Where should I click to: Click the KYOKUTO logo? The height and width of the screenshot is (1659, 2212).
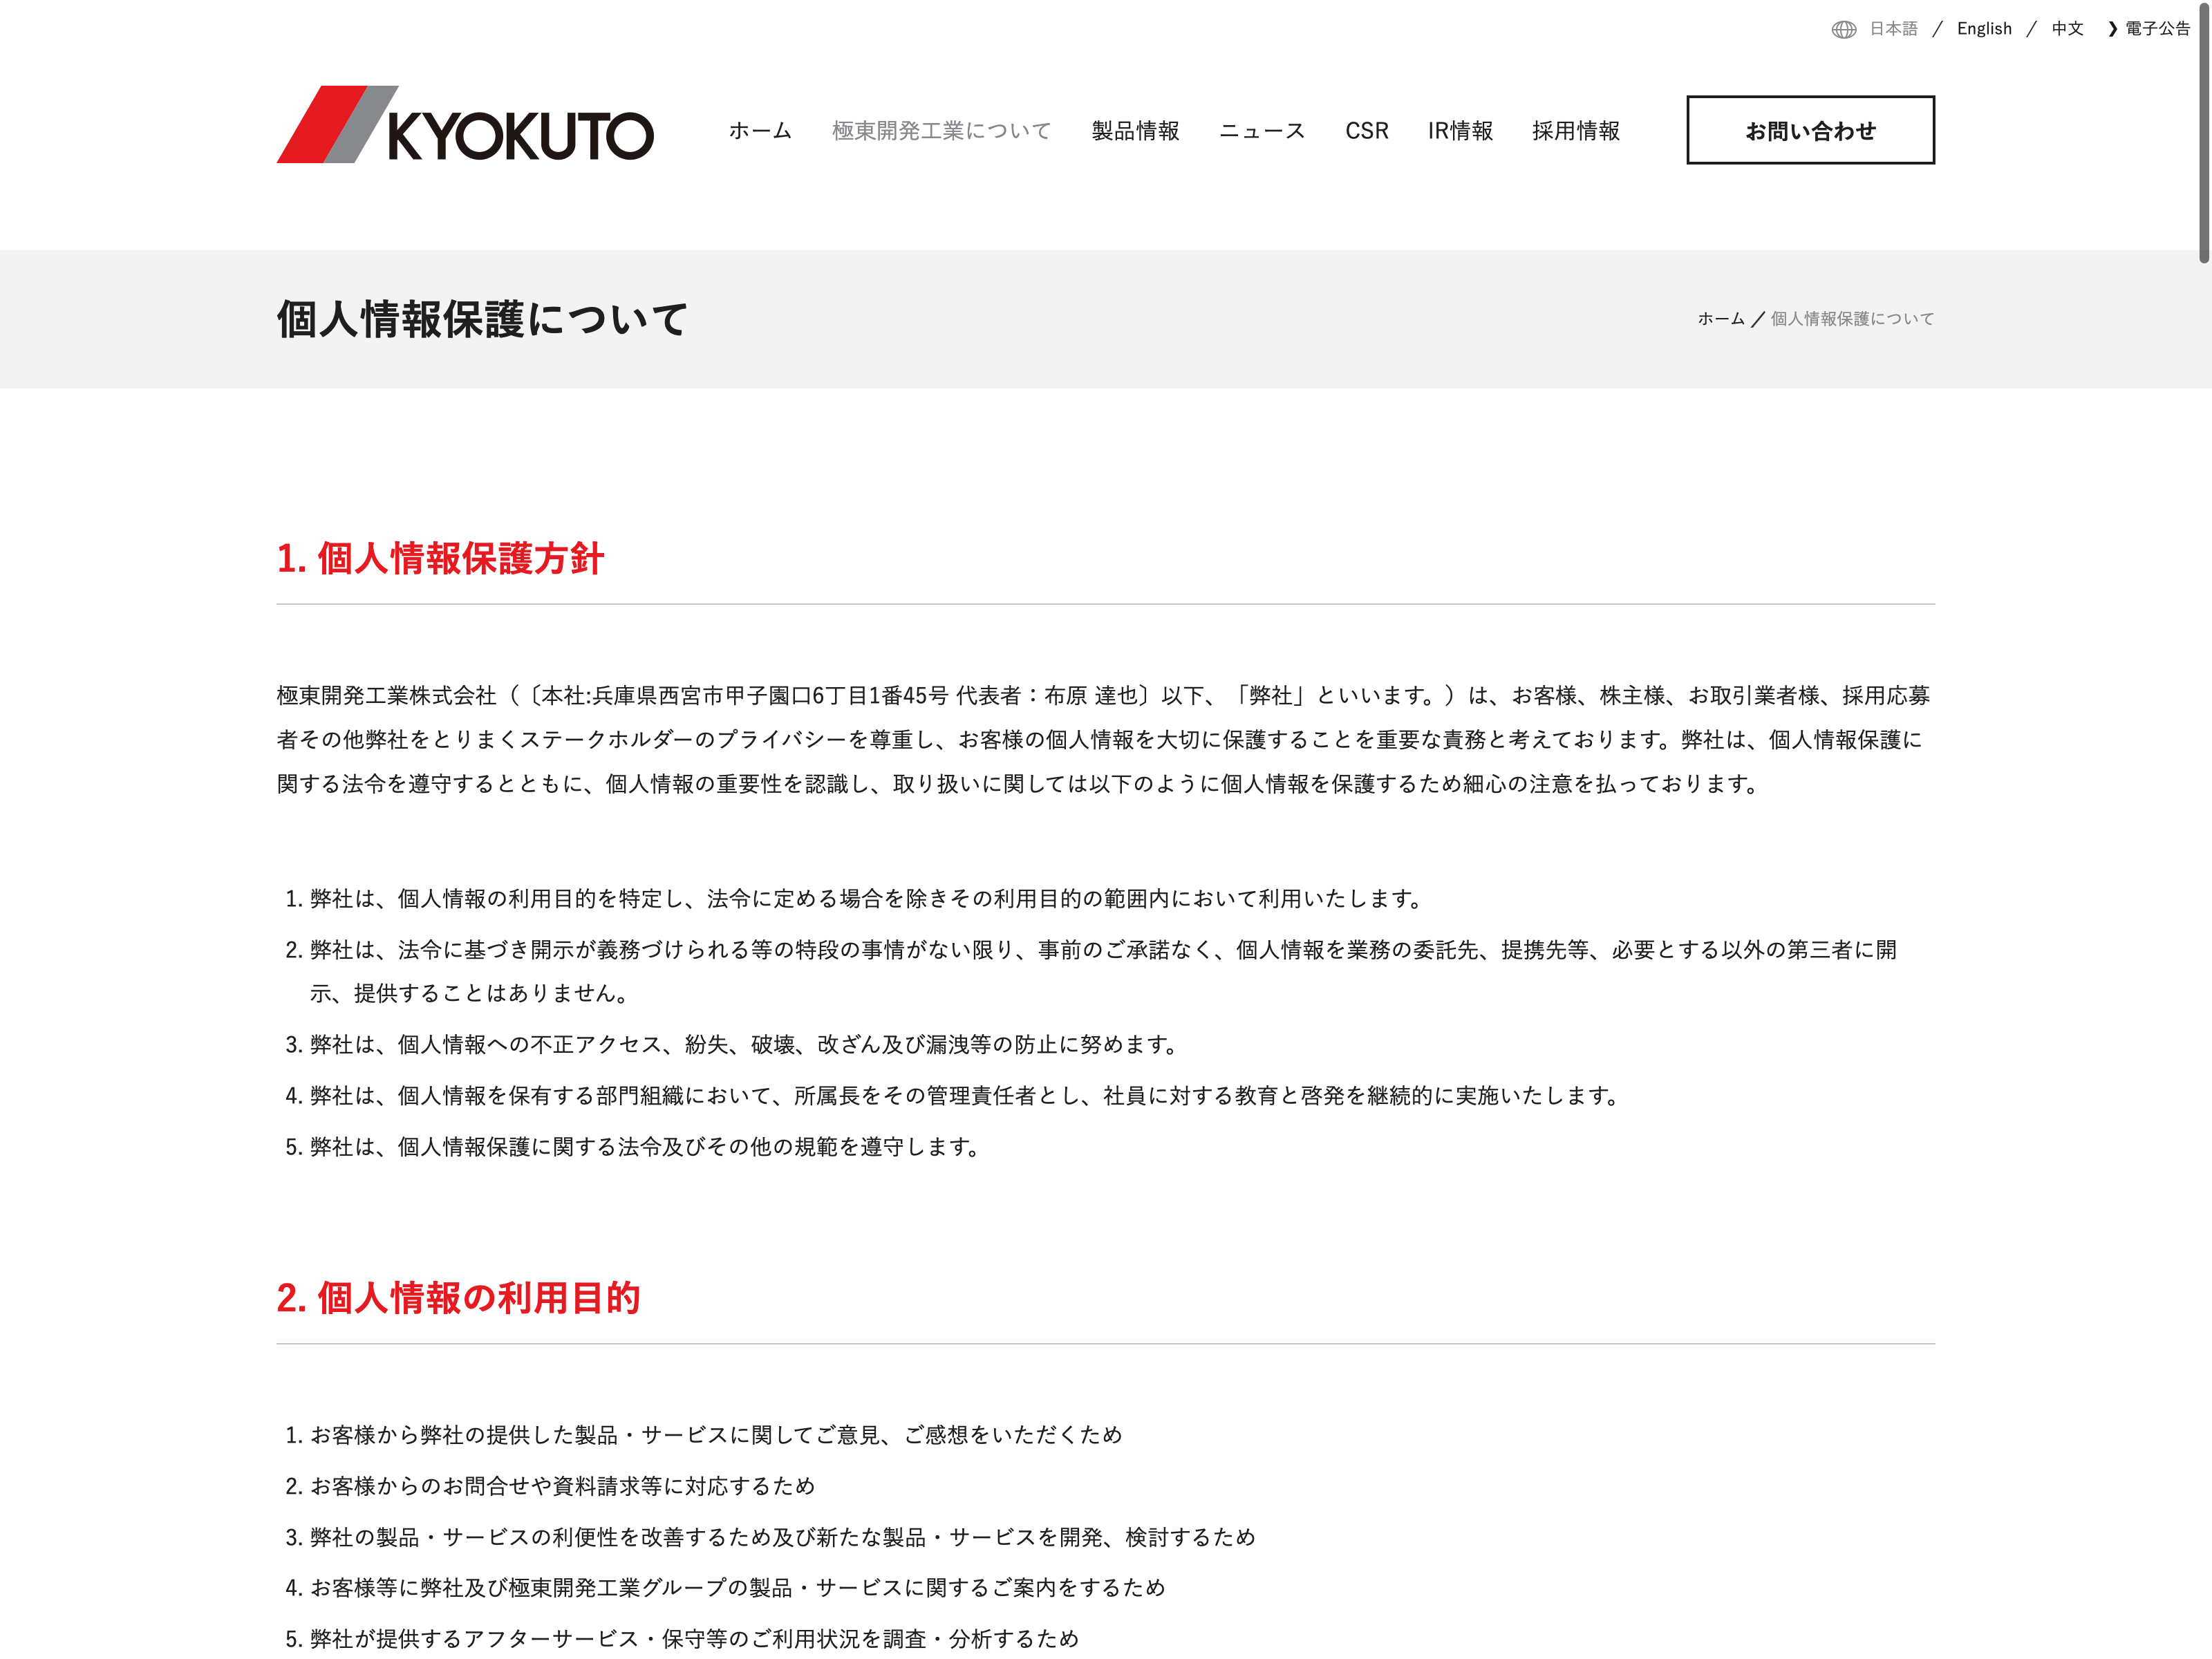[465, 125]
